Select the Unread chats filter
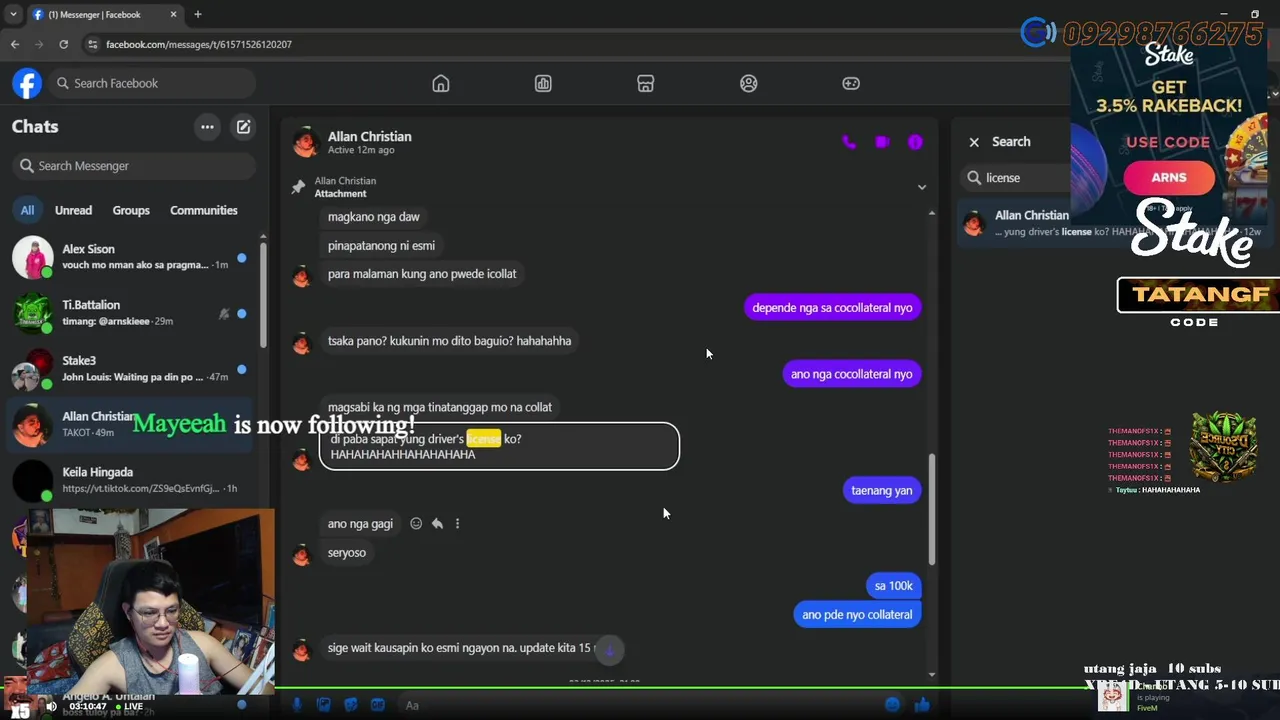The image size is (1280, 720). pyautogui.click(x=73, y=210)
